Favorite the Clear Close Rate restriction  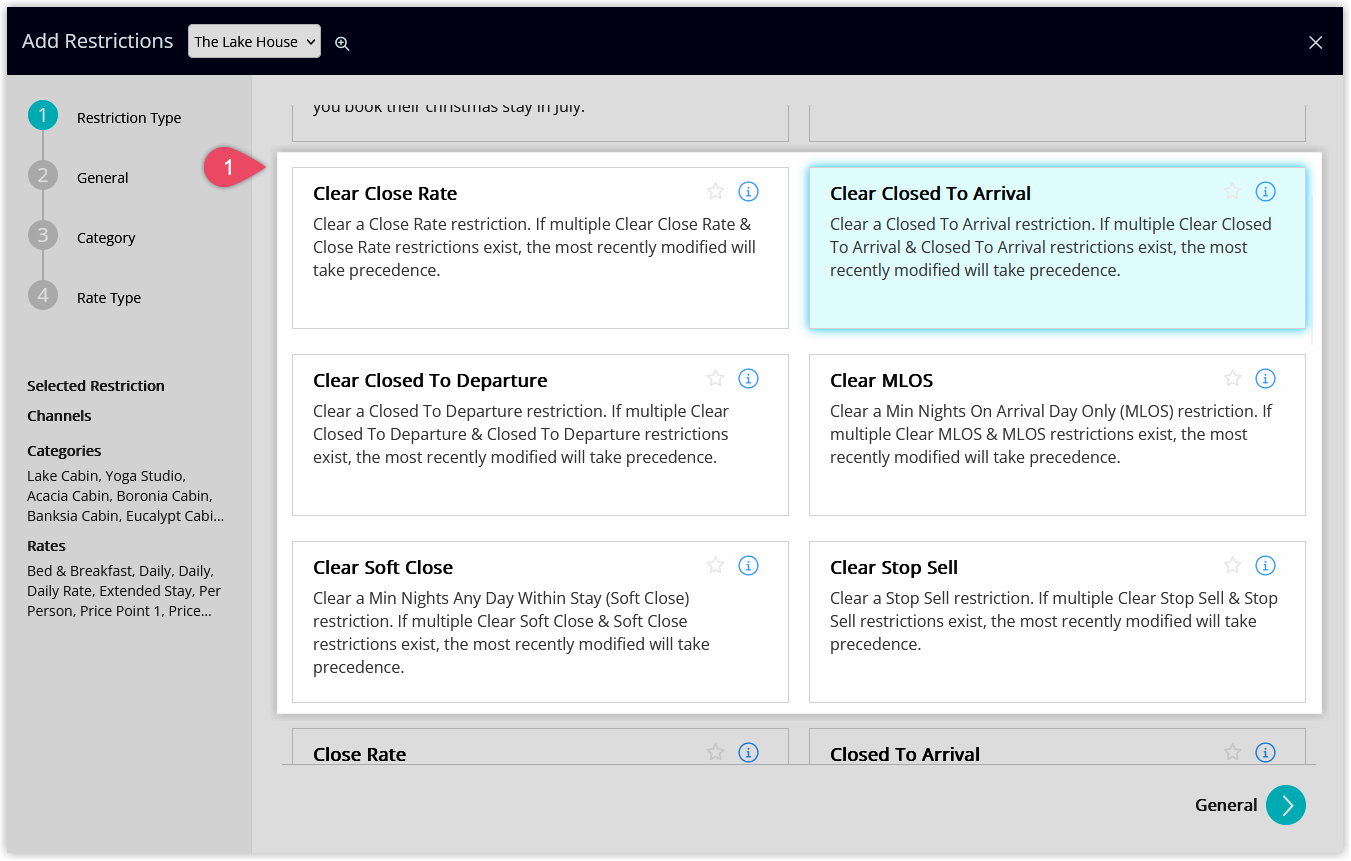pyautogui.click(x=716, y=191)
